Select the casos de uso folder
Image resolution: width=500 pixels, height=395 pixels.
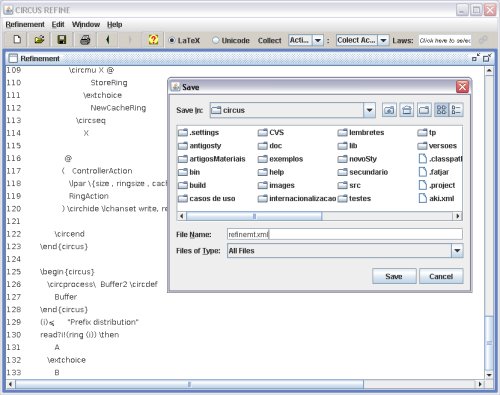pyautogui.click(x=206, y=198)
